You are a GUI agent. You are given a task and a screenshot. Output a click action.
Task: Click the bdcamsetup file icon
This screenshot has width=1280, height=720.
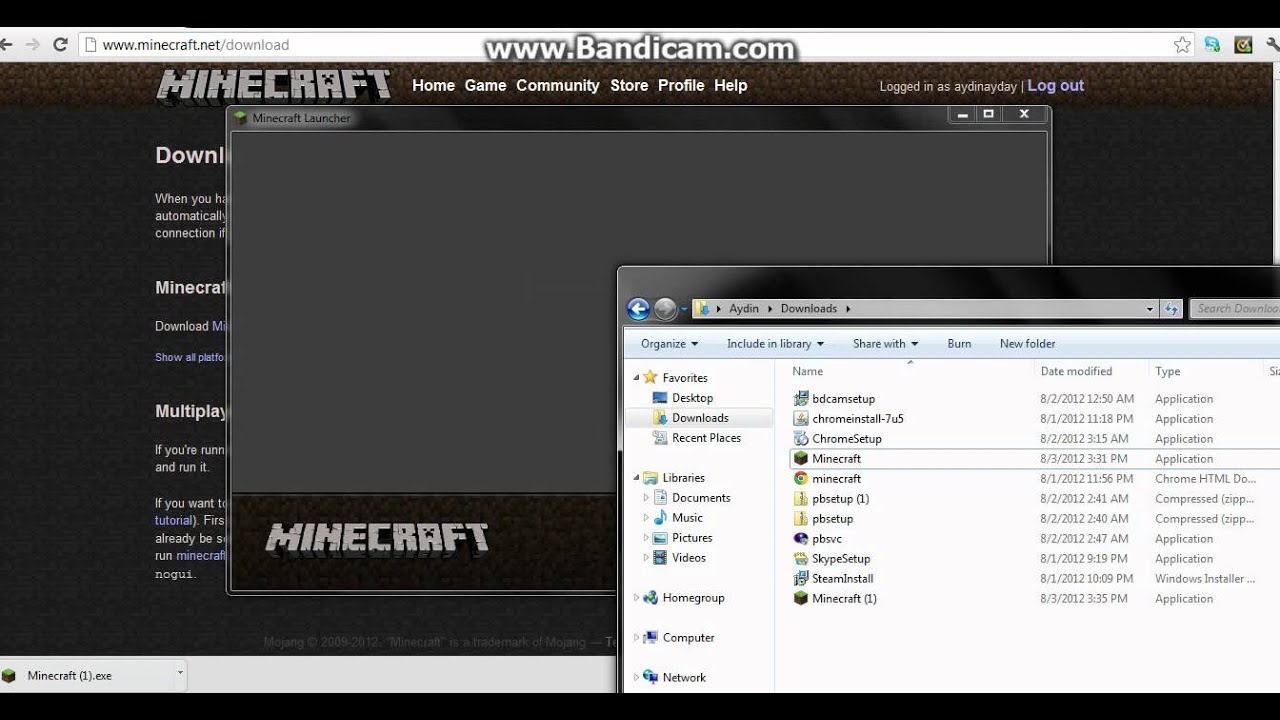coord(800,399)
